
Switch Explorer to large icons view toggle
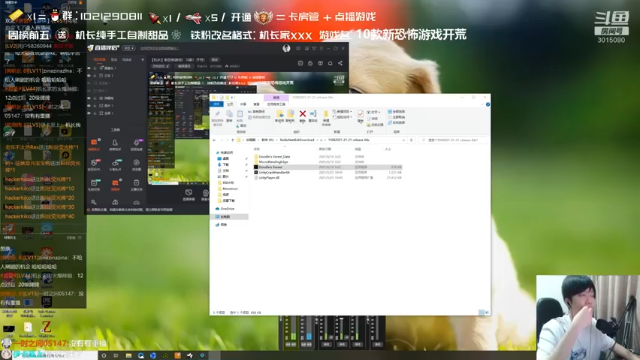tap(486, 312)
